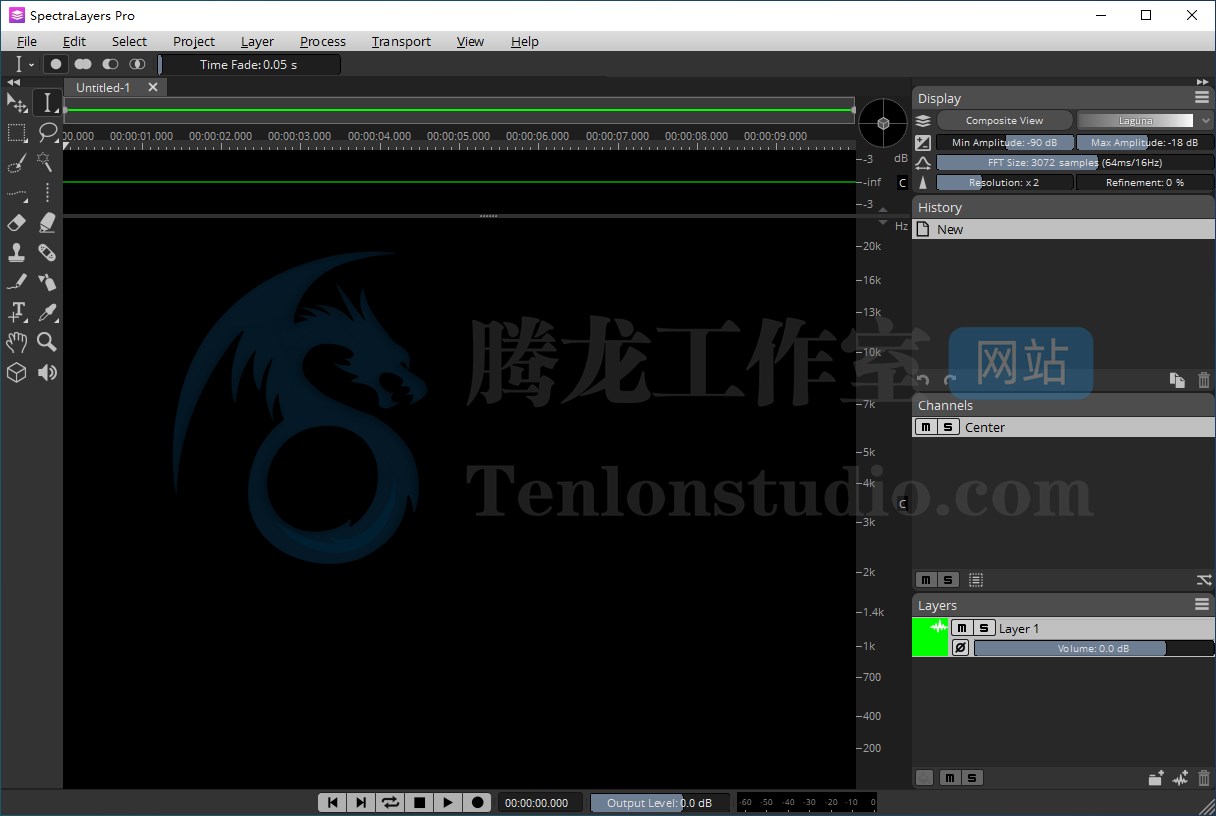The image size is (1216, 816).
Task: Select the Eyedropper tool
Action: [47, 312]
